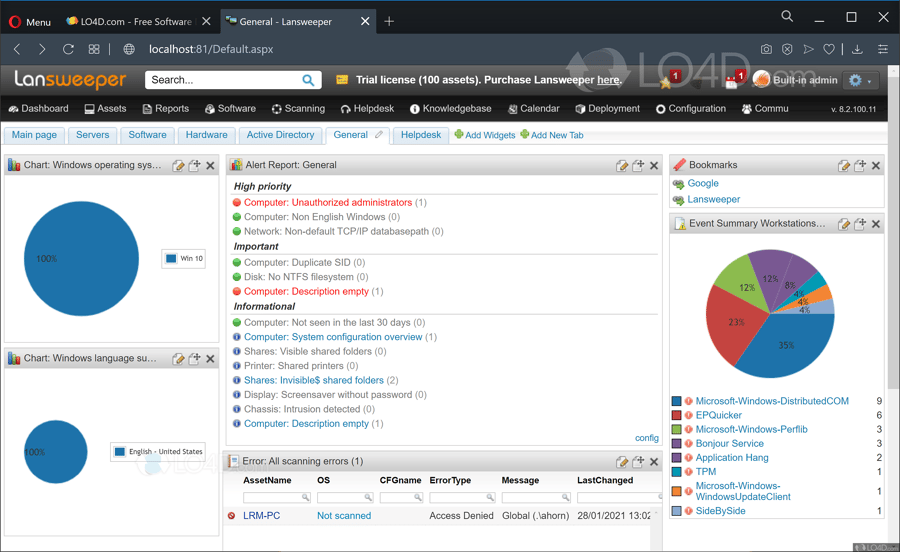Click the English - United States legend swatch
This screenshot has width=900, height=552.
pyautogui.click(x=120, y=452)
